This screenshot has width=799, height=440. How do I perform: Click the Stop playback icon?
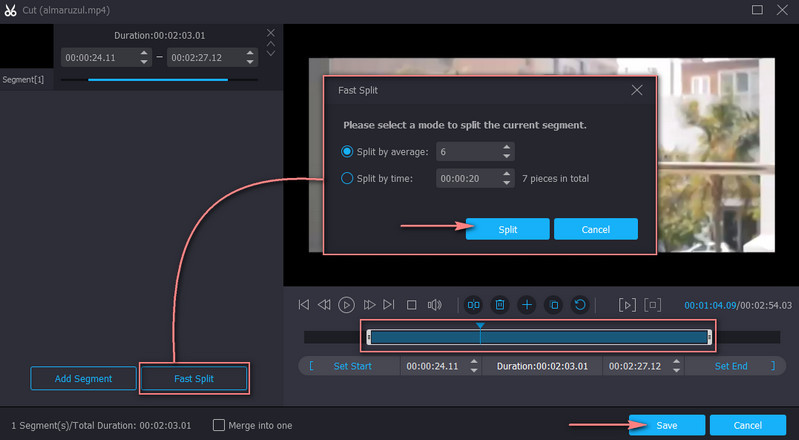[411, 305]
